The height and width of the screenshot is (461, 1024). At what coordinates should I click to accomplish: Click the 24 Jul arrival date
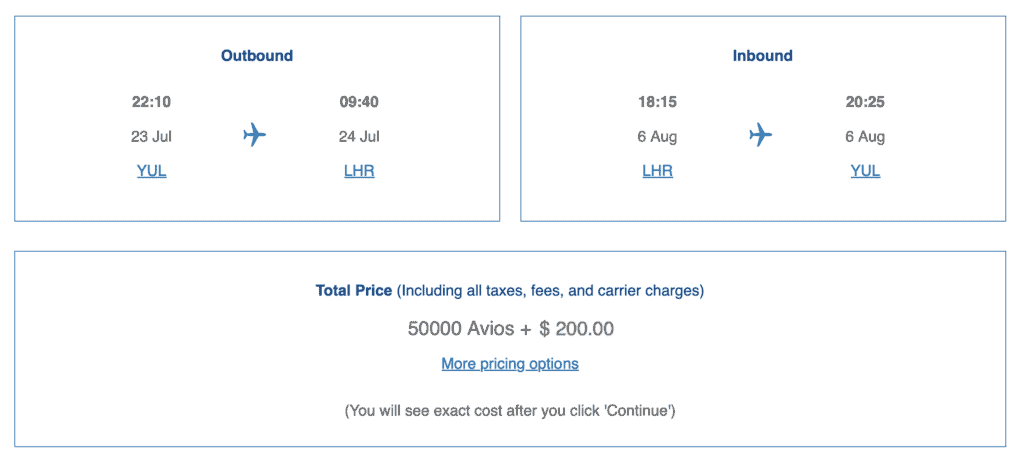359,137
